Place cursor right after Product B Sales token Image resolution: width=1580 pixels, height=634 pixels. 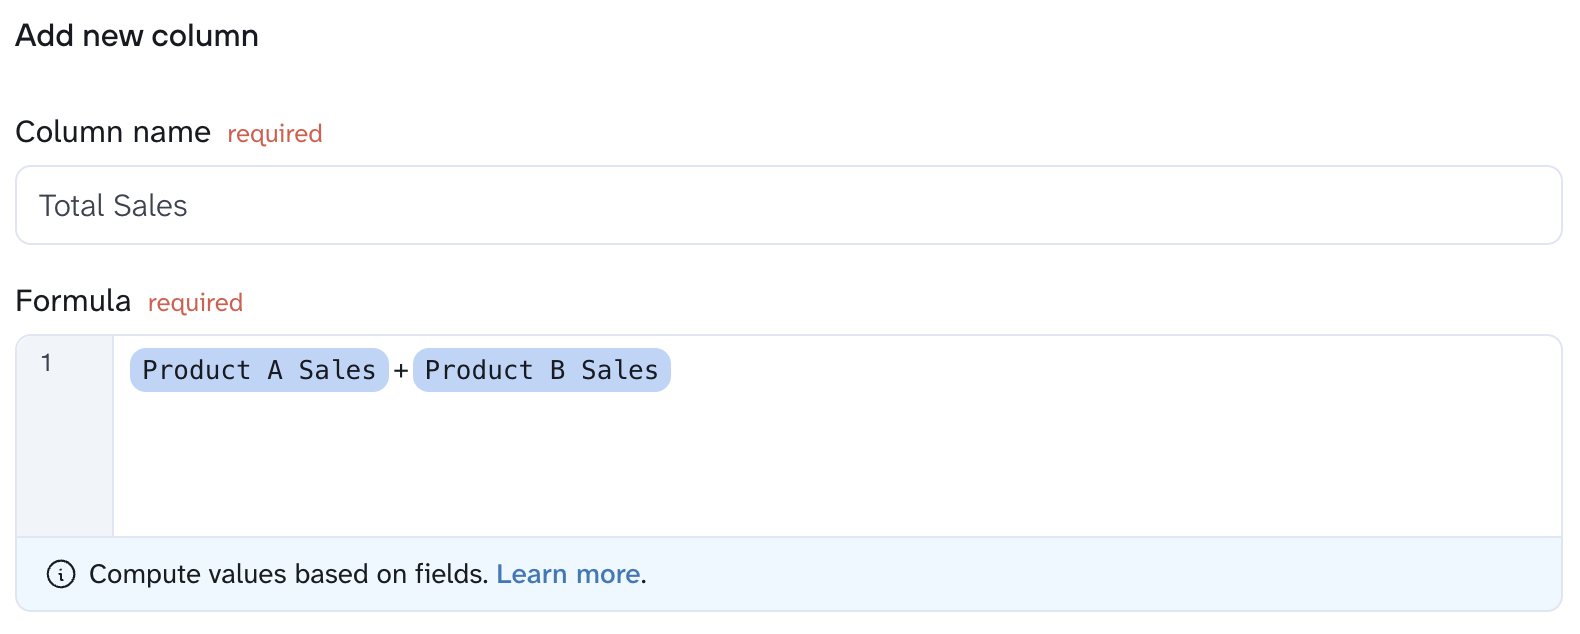pos(674,370)
